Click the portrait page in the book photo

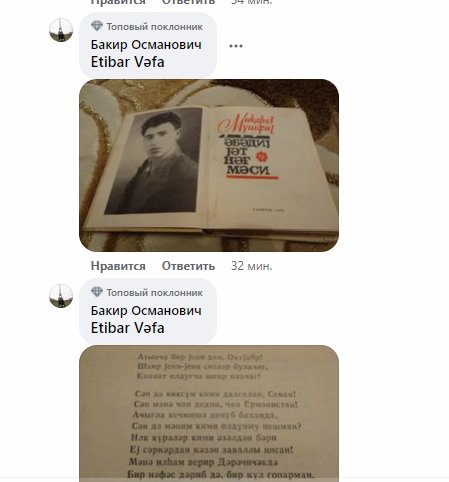click(153, 161)
